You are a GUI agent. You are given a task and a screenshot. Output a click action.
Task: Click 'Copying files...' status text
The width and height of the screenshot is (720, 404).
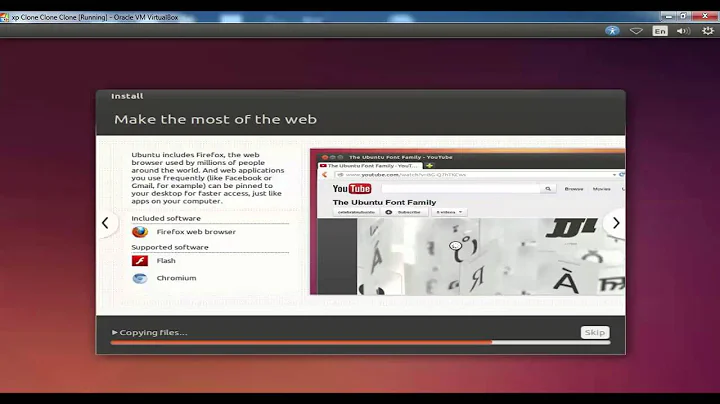153,332
